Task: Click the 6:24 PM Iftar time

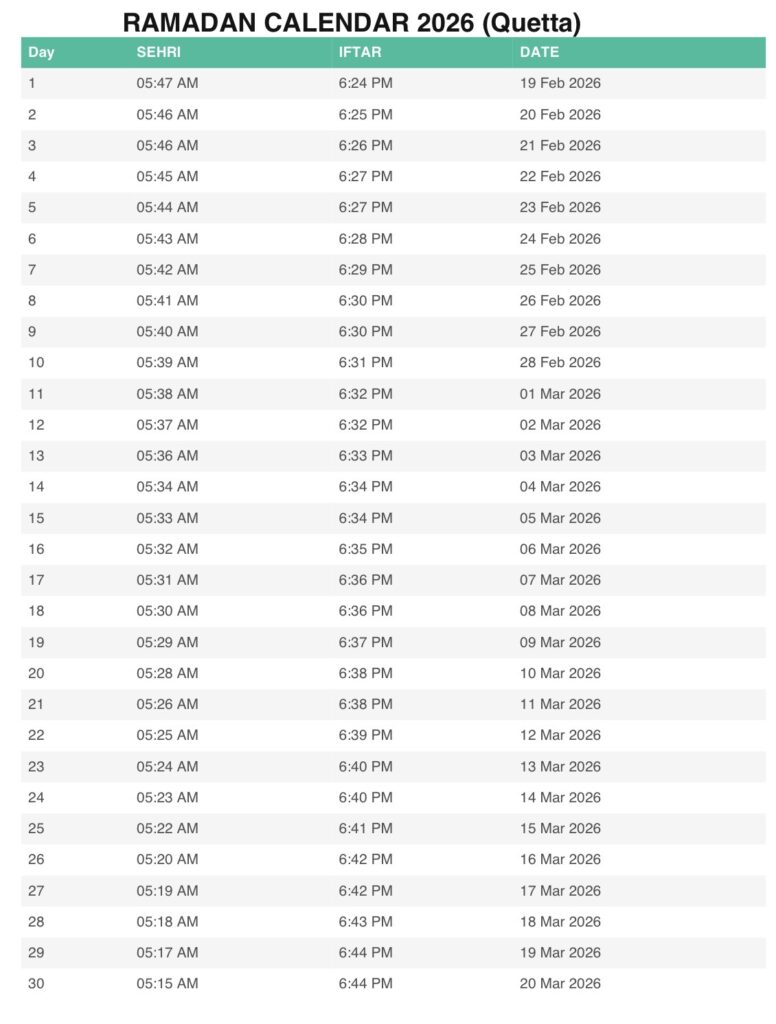Action: point(365,83)
